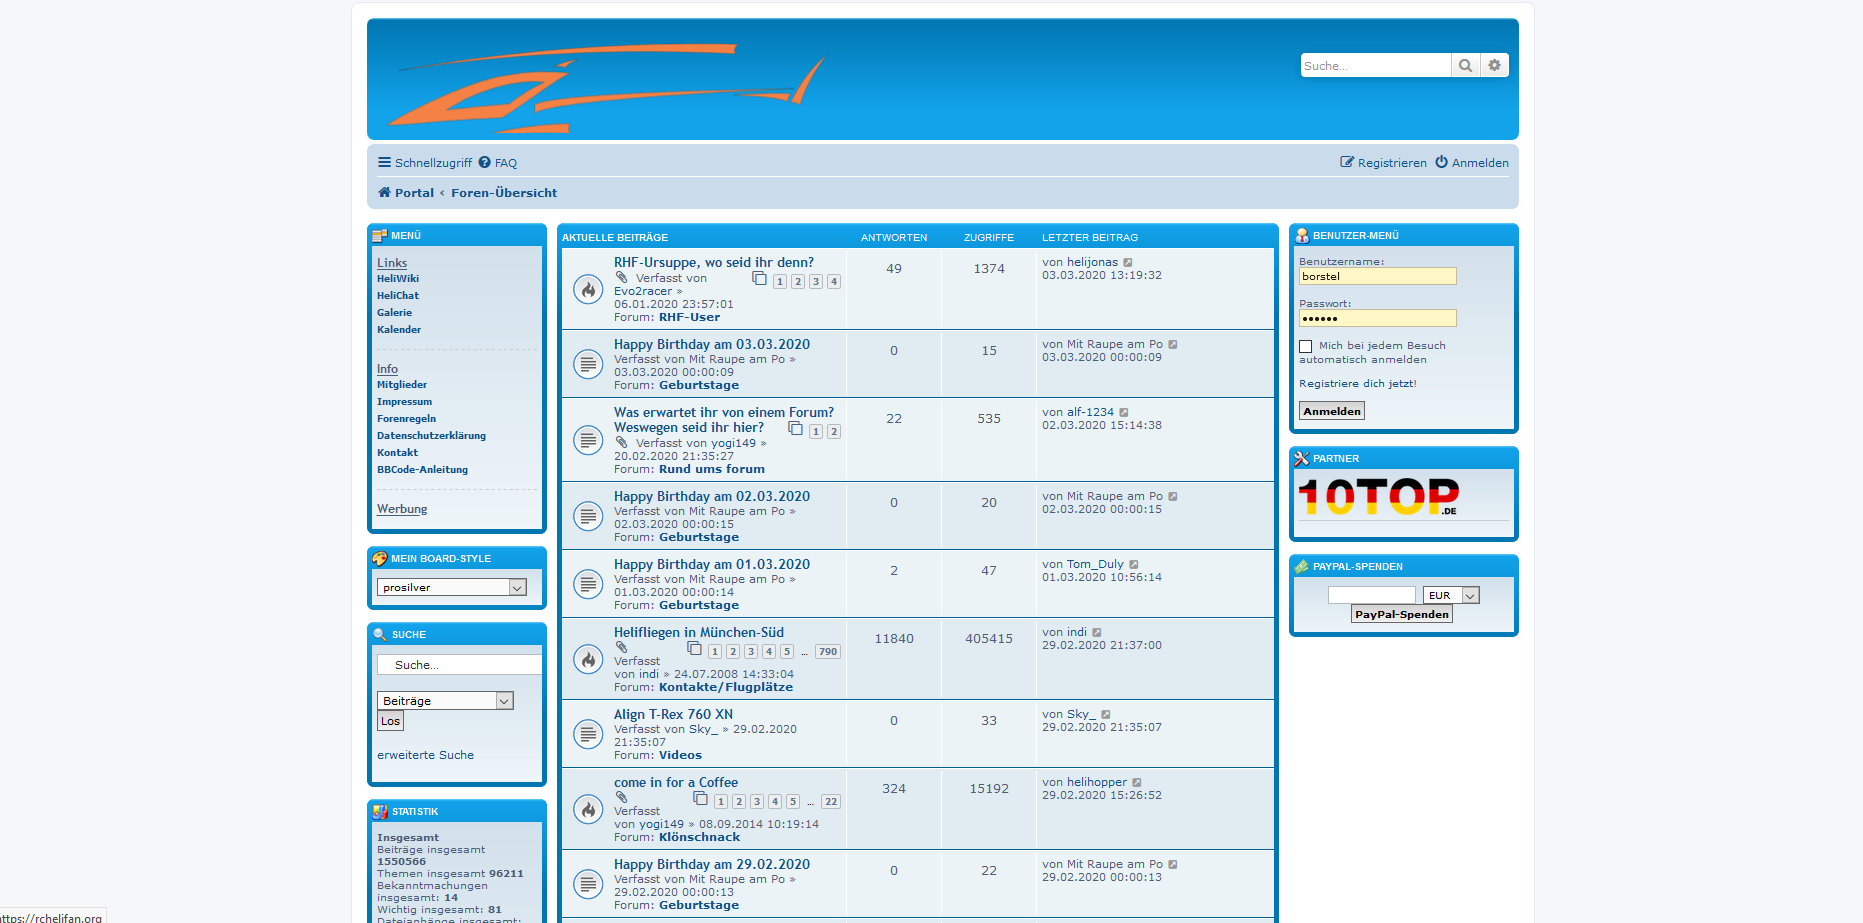1863x923 pixels.
Task: Go to page 790 of Helifliegen thread
Action: coord(827,652)
